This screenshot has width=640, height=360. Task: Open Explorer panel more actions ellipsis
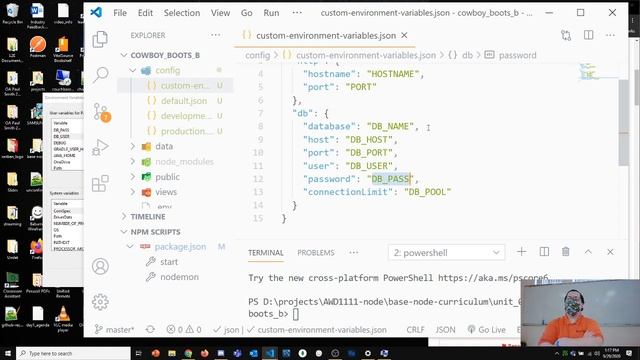click(x=216, y=36)
